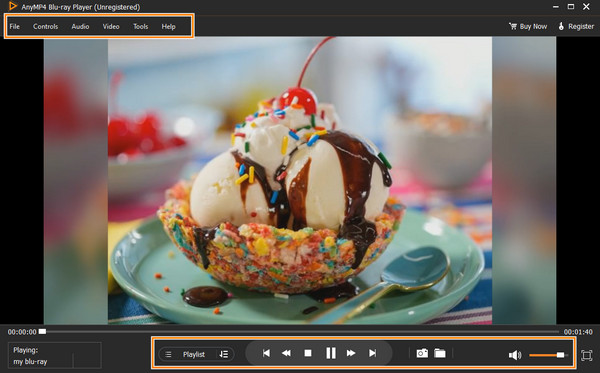The image size is (600, 373).
Task: Click the progress bar handle at start
Action: (42, 331)
